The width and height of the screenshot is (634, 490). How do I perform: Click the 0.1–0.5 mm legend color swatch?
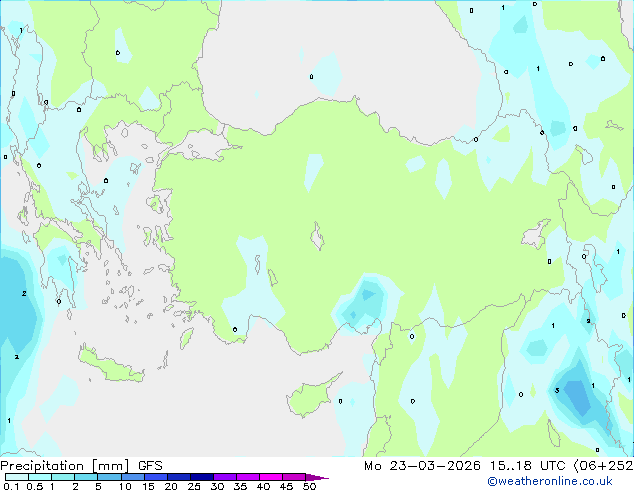coord(17,477)
